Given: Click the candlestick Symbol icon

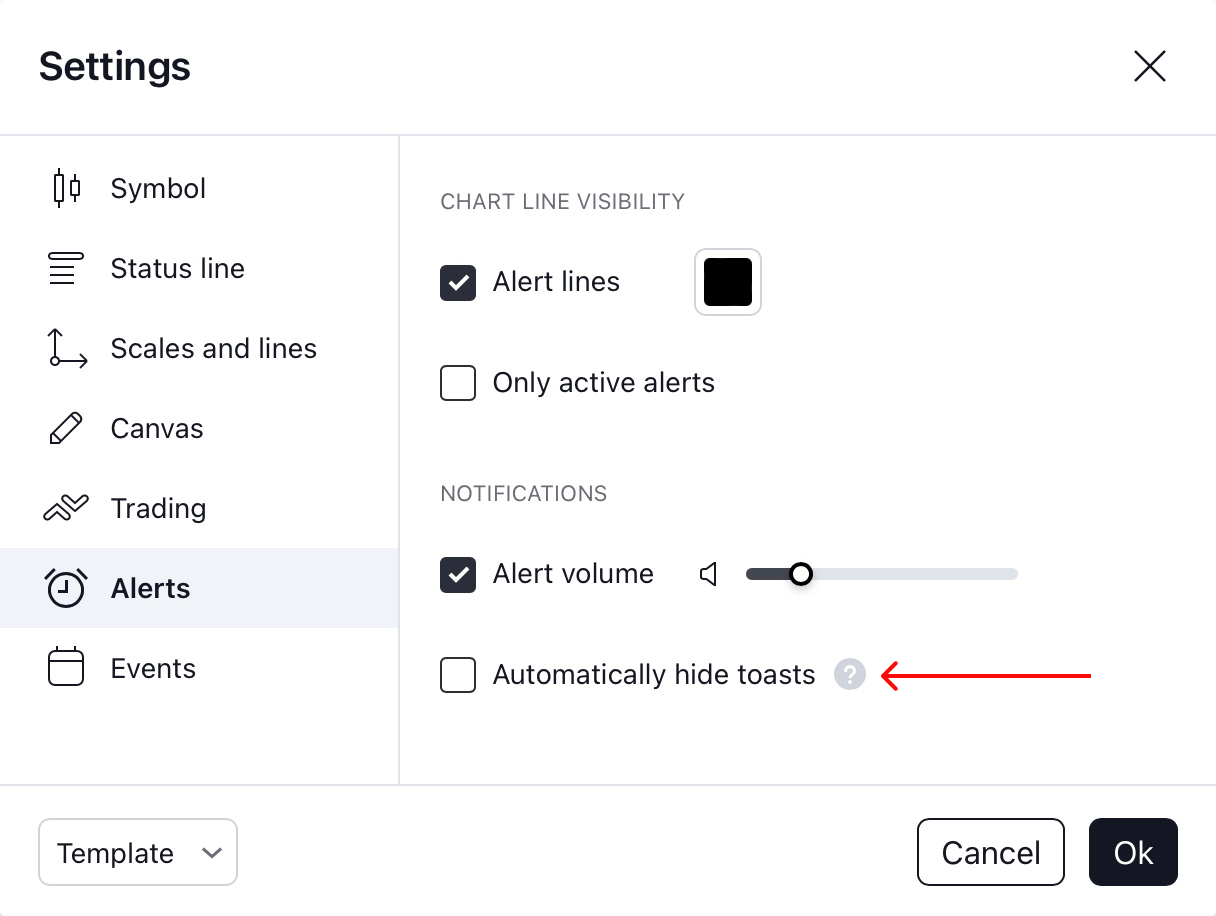Looking at the screenshot, I should click(66, 188).
